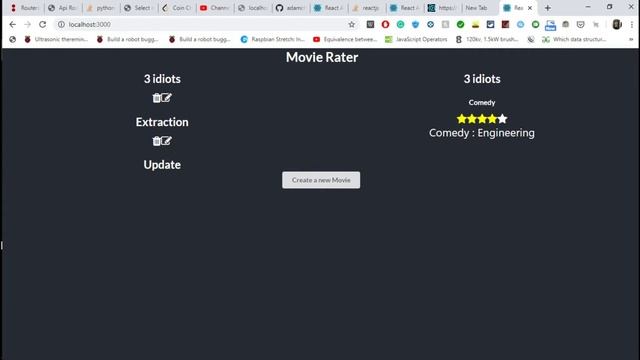
Task: Open Ultrasonic theremin bookmark
Action: 56,39
